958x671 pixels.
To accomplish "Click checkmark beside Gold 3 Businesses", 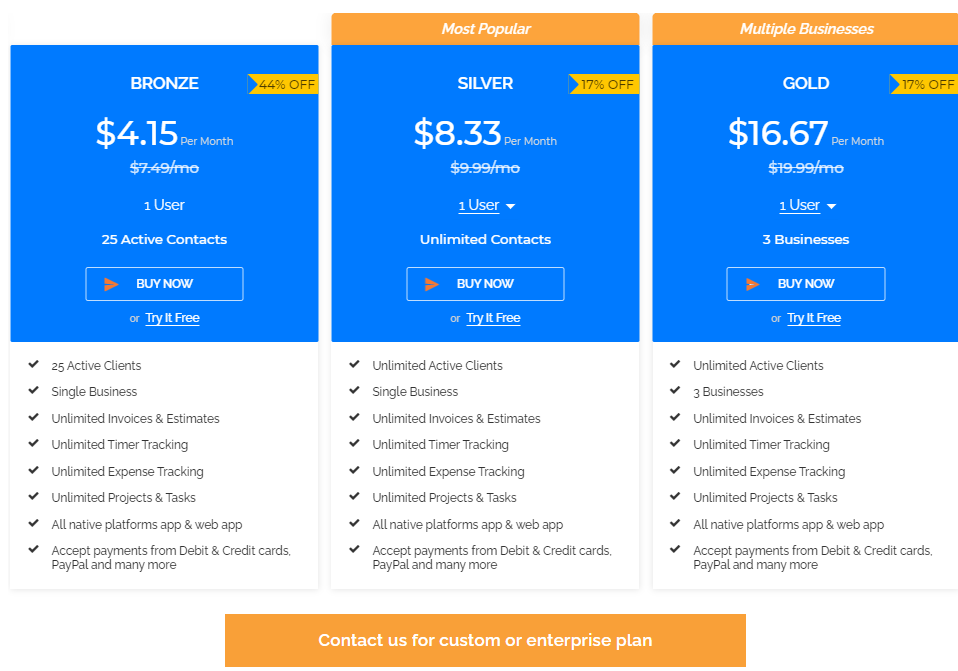I will click(675, 390).
